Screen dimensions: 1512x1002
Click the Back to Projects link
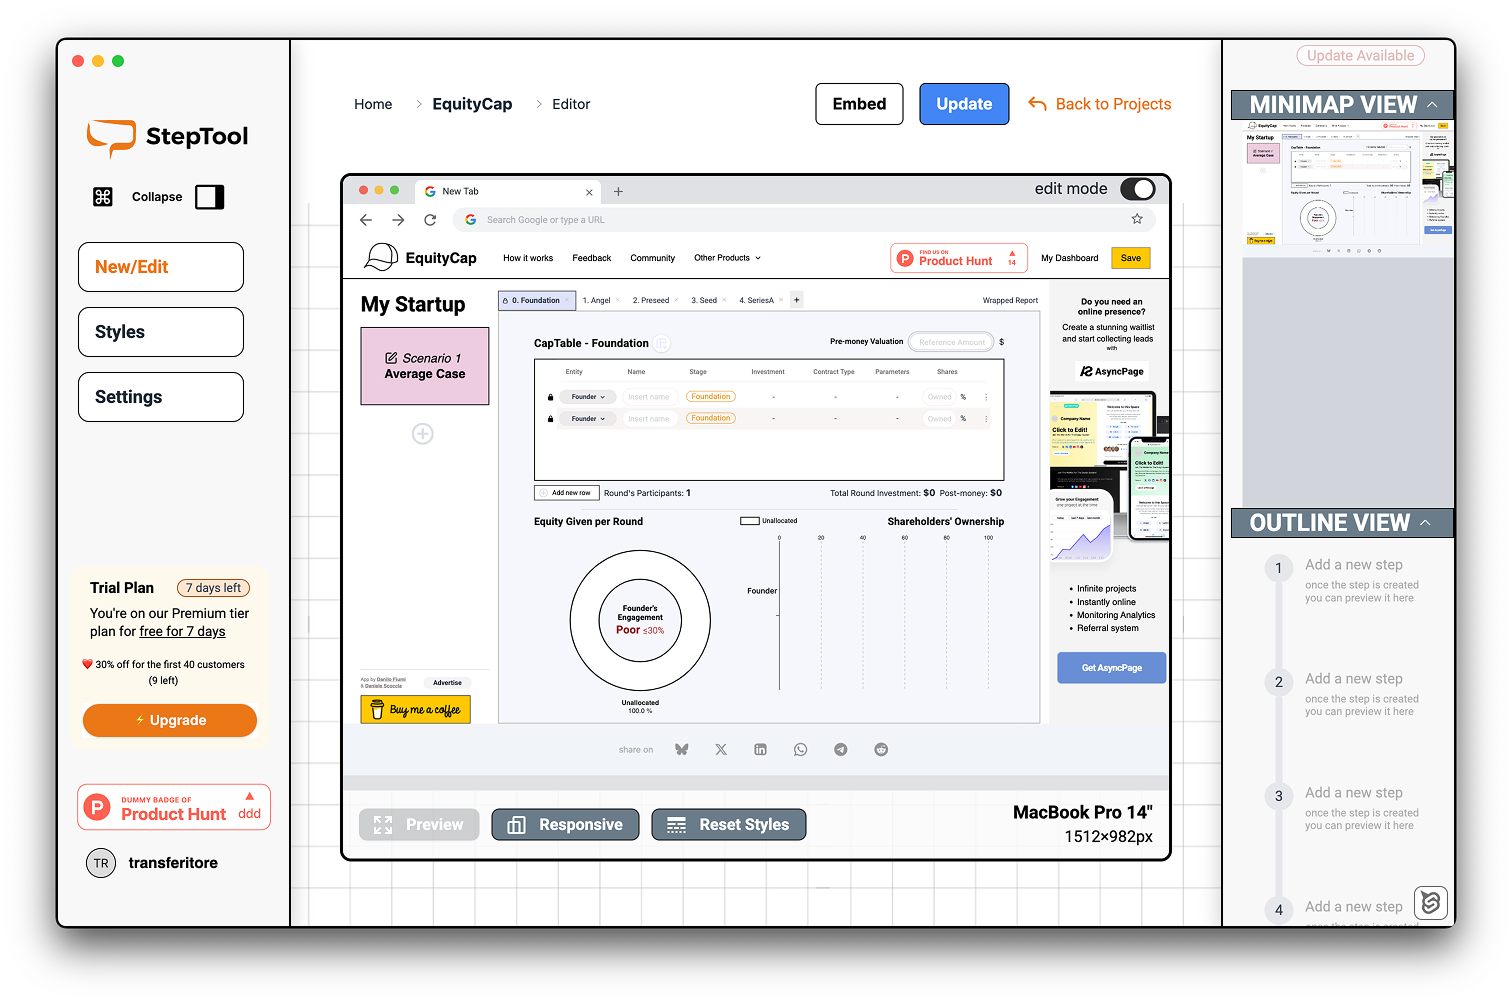(1112, 103)
